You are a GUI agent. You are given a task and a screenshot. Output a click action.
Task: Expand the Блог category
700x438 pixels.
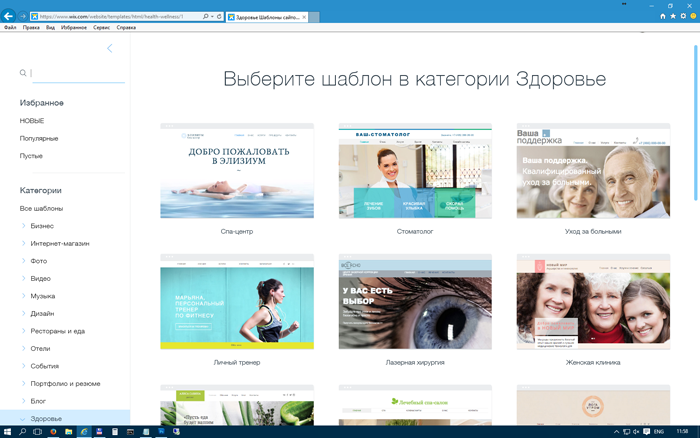(23, 401)
